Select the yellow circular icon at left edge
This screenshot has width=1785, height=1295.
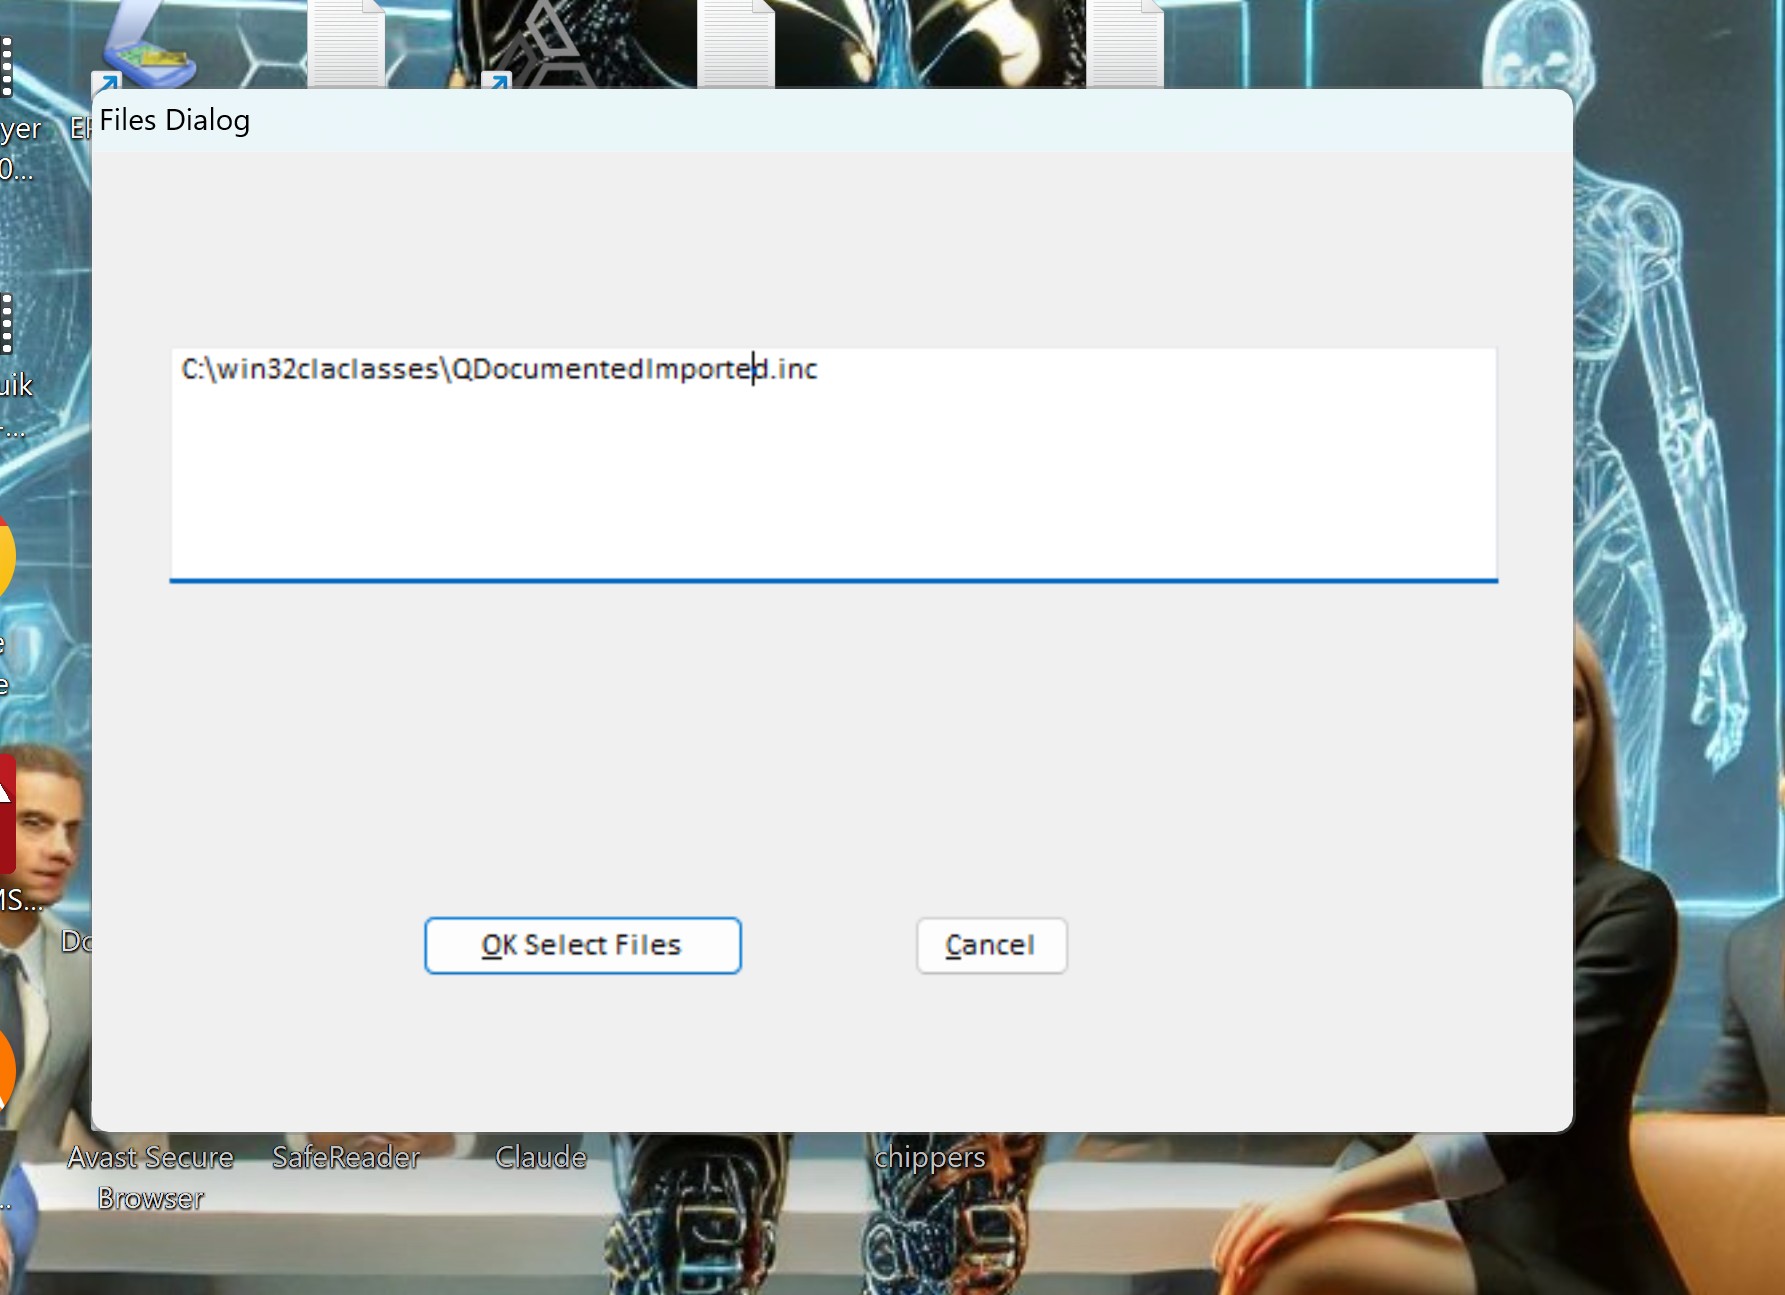[x=6, y=557]
